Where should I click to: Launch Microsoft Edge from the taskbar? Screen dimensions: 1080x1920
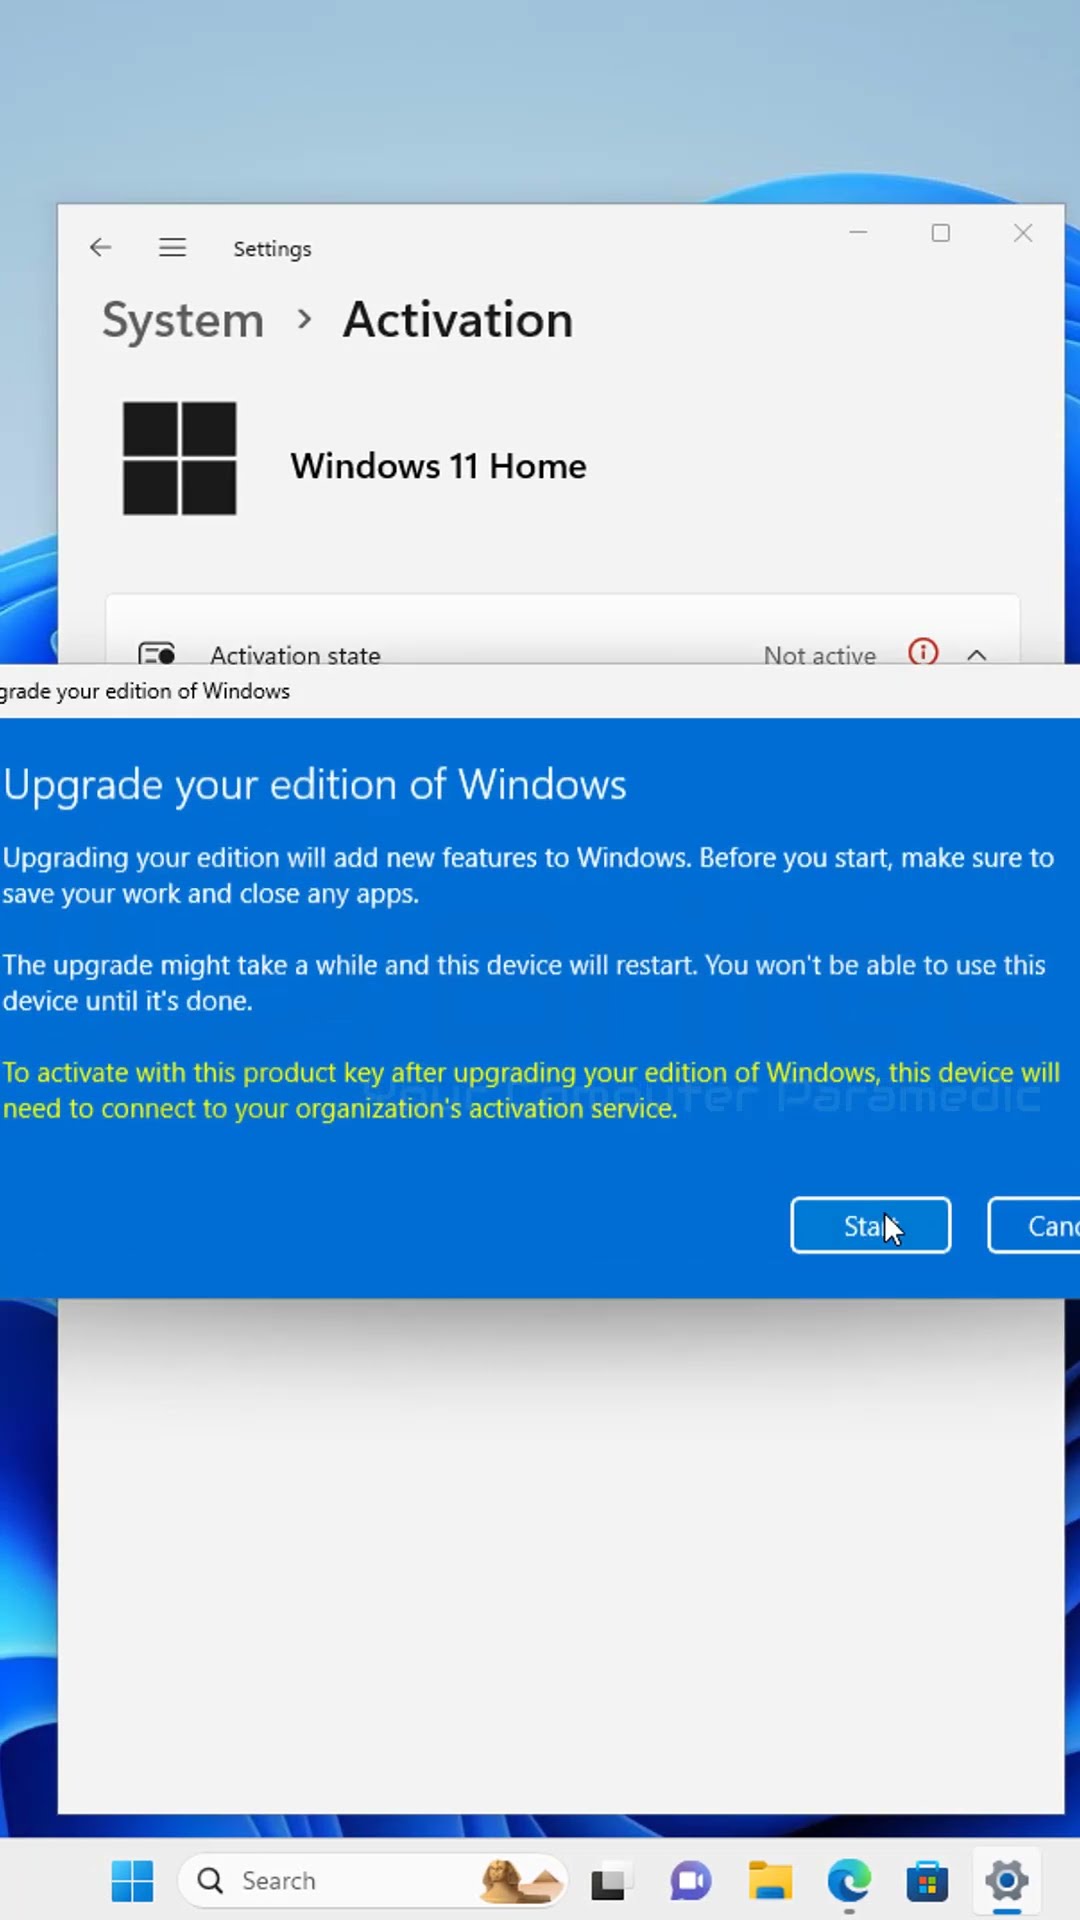849,1881
